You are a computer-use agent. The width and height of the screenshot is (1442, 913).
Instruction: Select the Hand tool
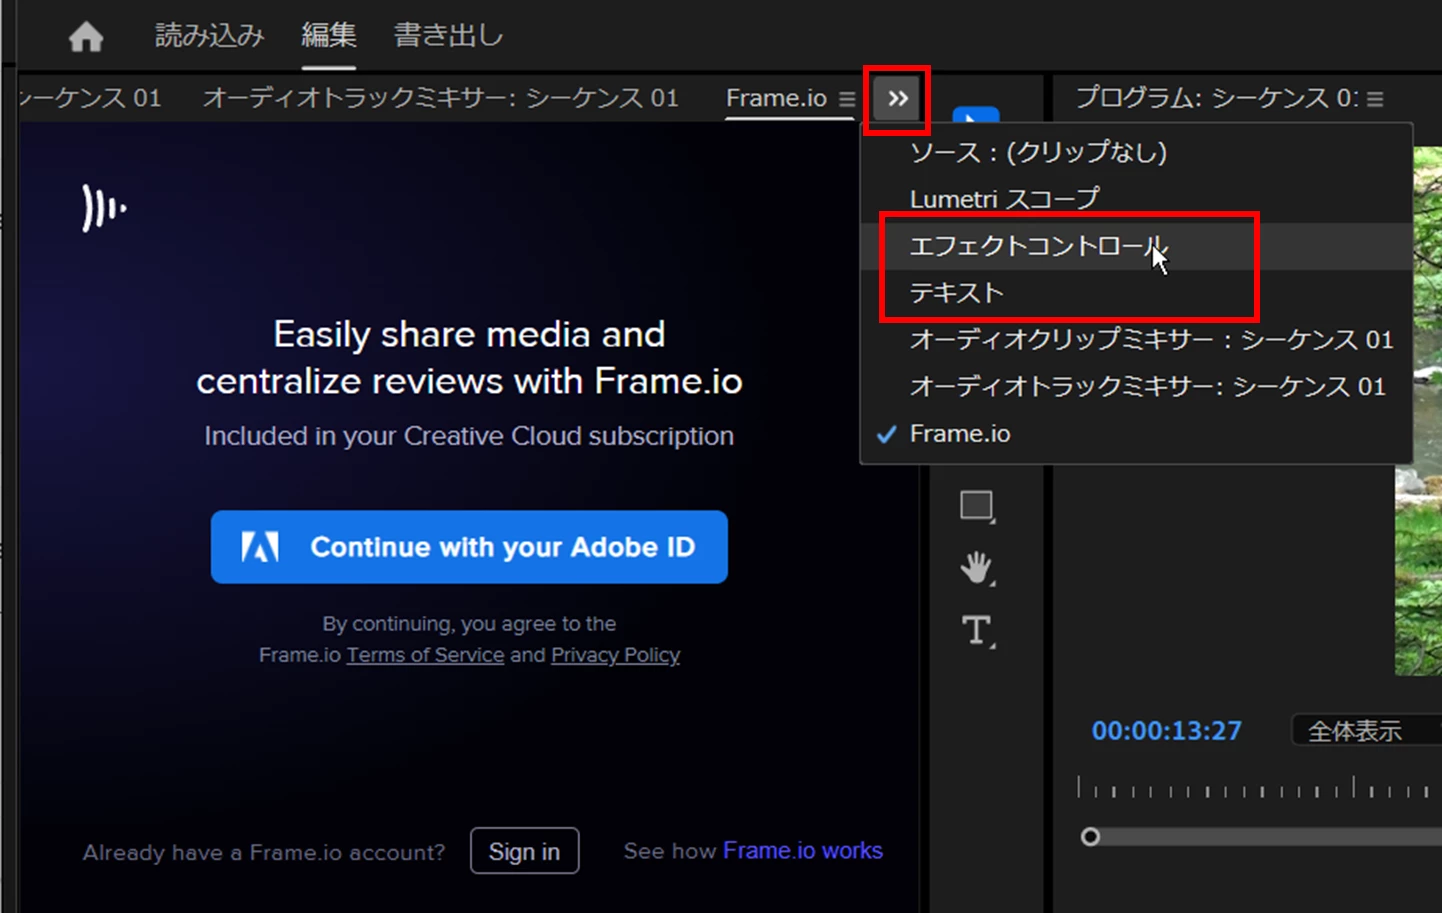coord(977,569)
